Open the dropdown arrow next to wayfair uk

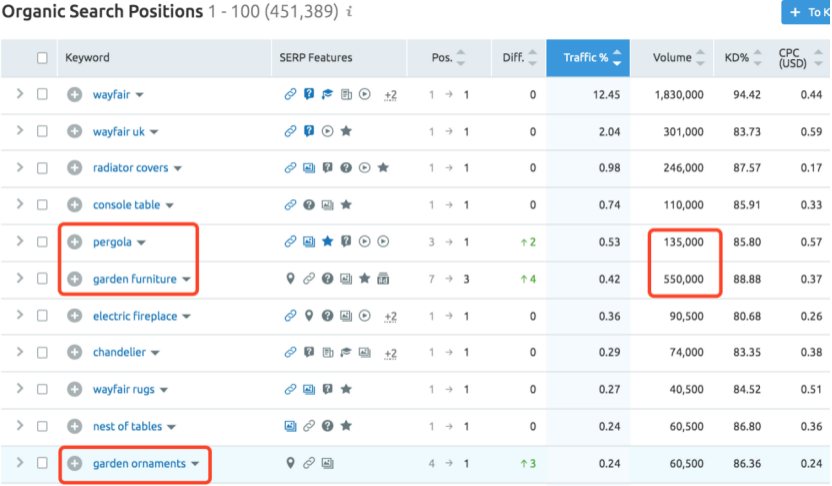point(154,132)
